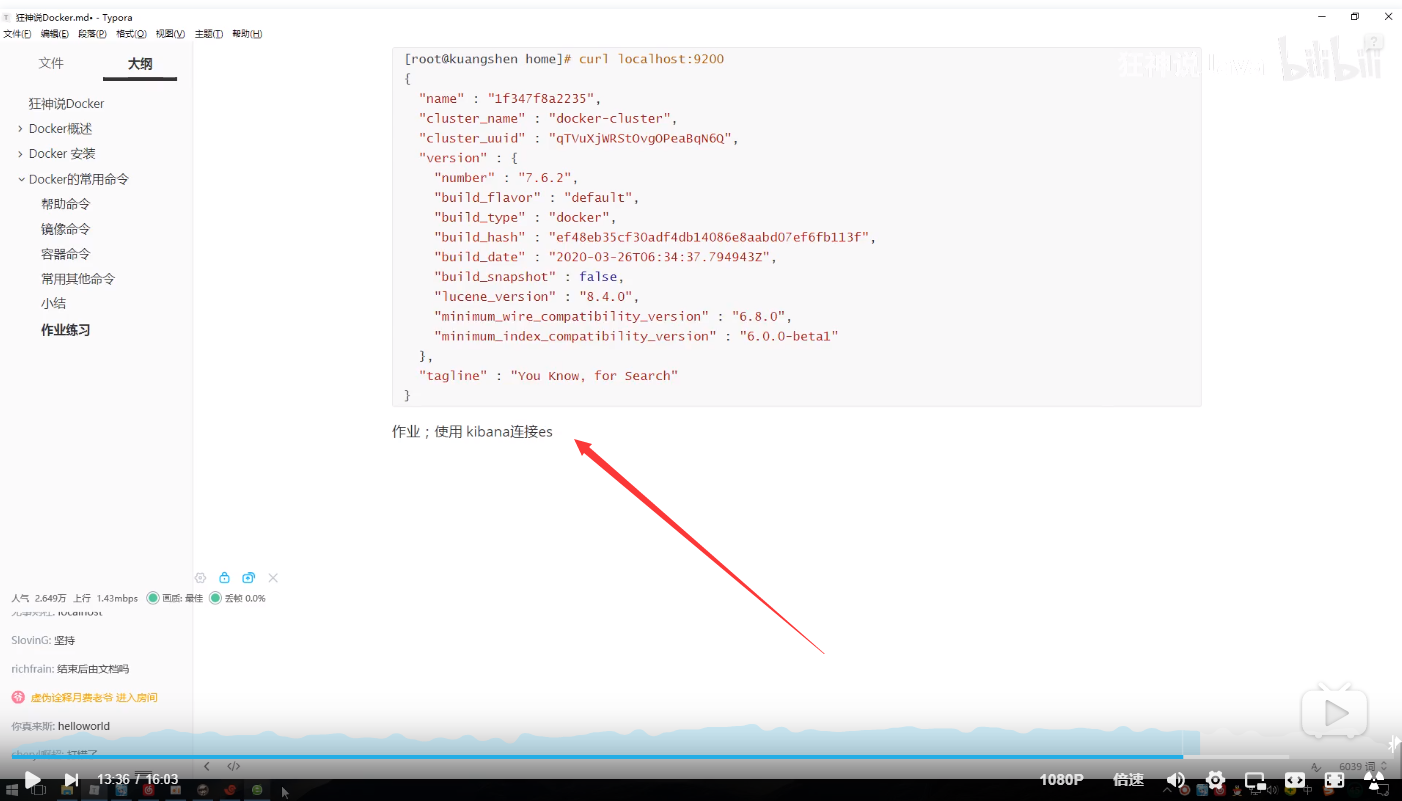
Task: Toggle Typora source code mode
Action: click(x=233, y=766)
